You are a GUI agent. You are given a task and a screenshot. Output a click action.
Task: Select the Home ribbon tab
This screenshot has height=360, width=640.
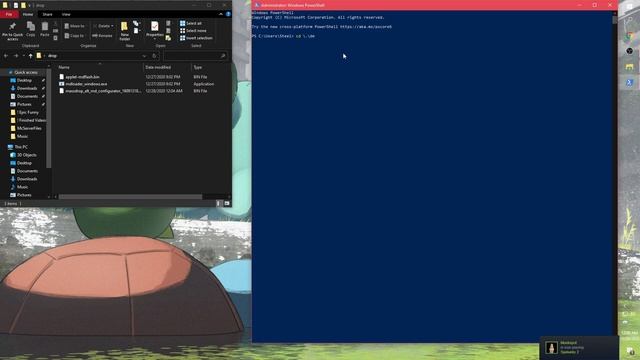(x=28, y=14)
